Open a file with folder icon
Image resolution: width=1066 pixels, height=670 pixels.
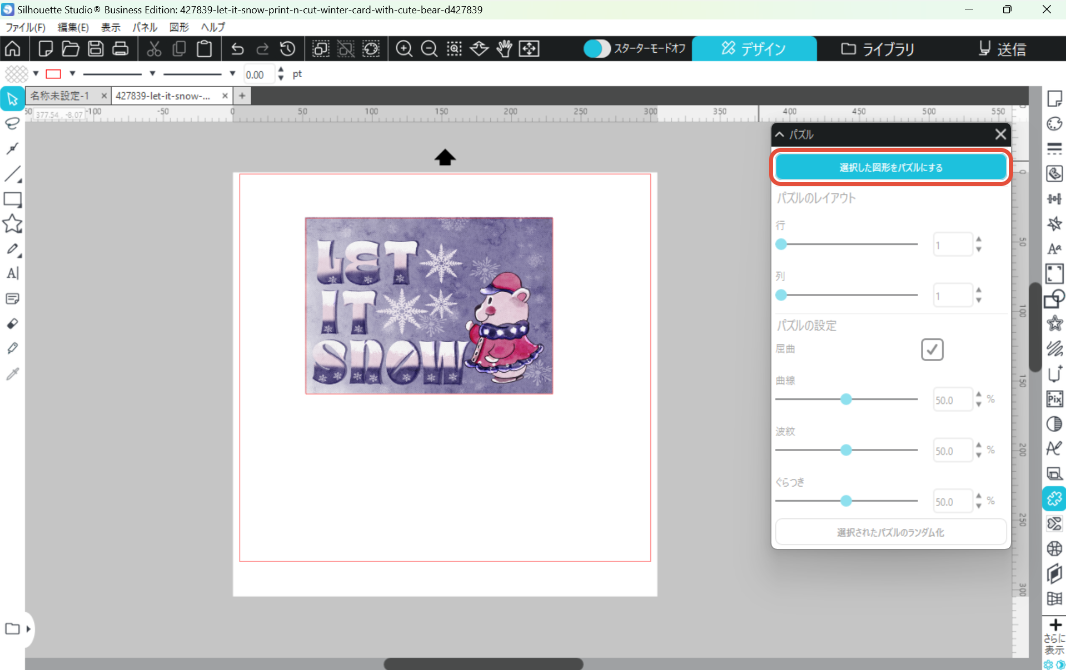(x=71, y=49)
